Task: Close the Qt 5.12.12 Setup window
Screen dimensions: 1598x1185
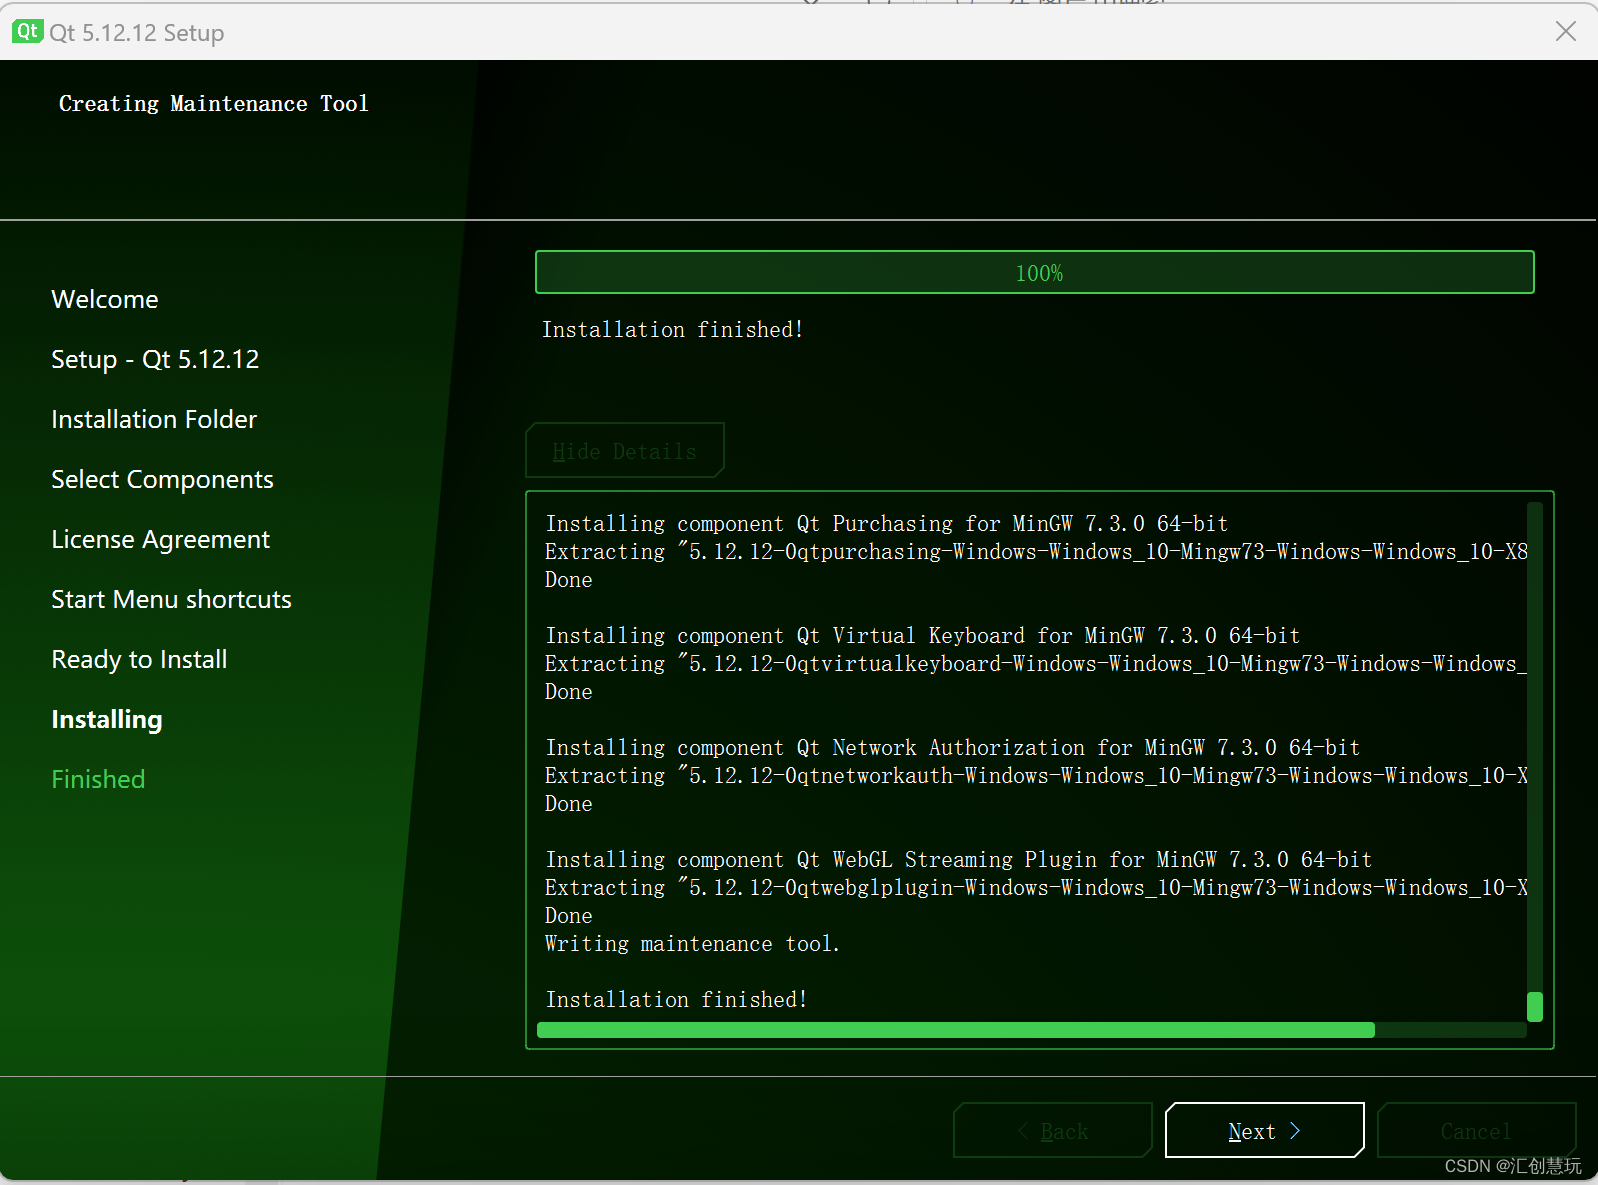Action: 1566,32
